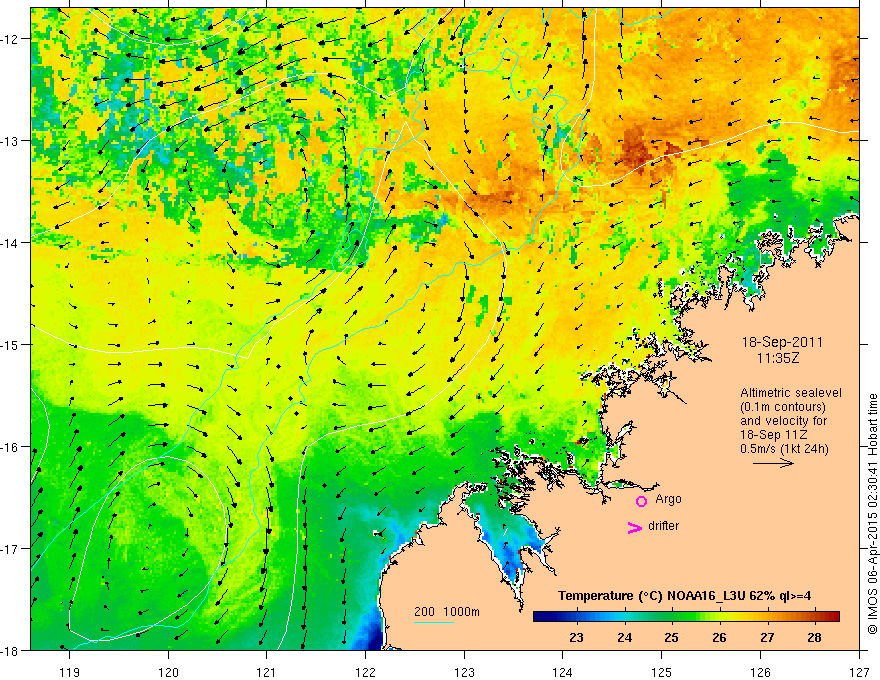
Task: Click the IMOS copyright timestamp text
Action: 873,514
